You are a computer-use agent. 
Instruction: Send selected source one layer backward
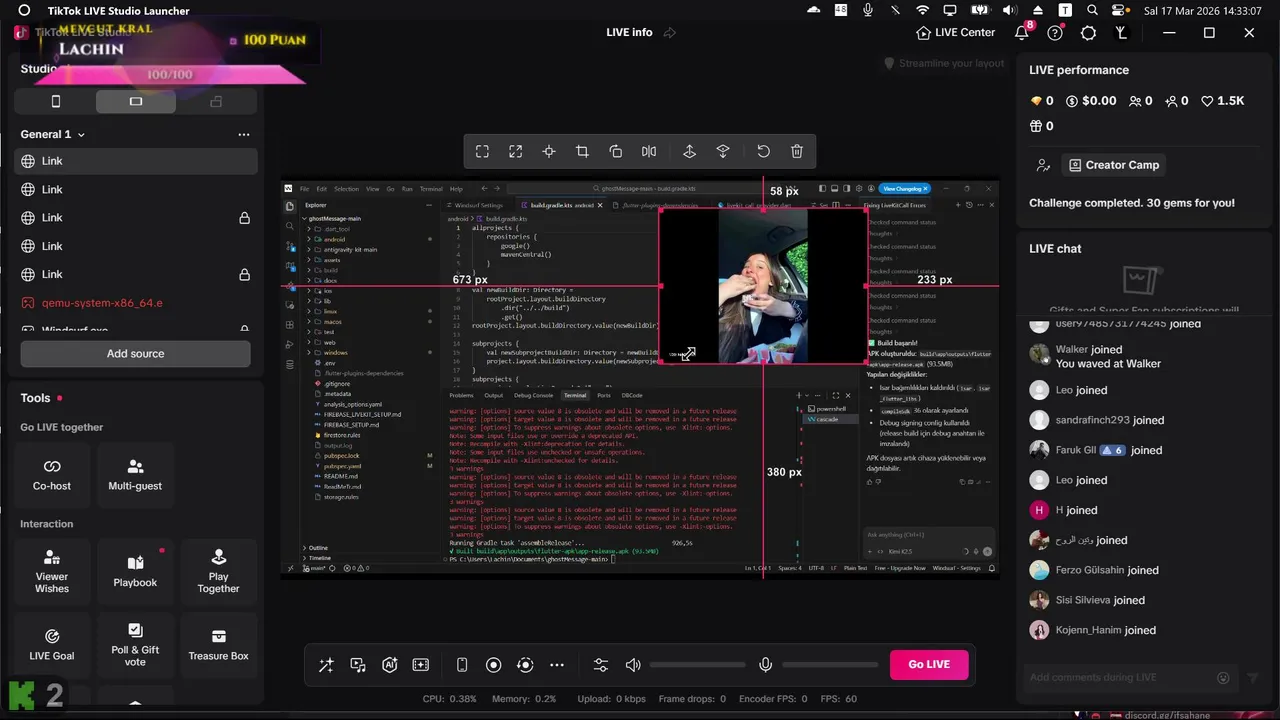723,151
